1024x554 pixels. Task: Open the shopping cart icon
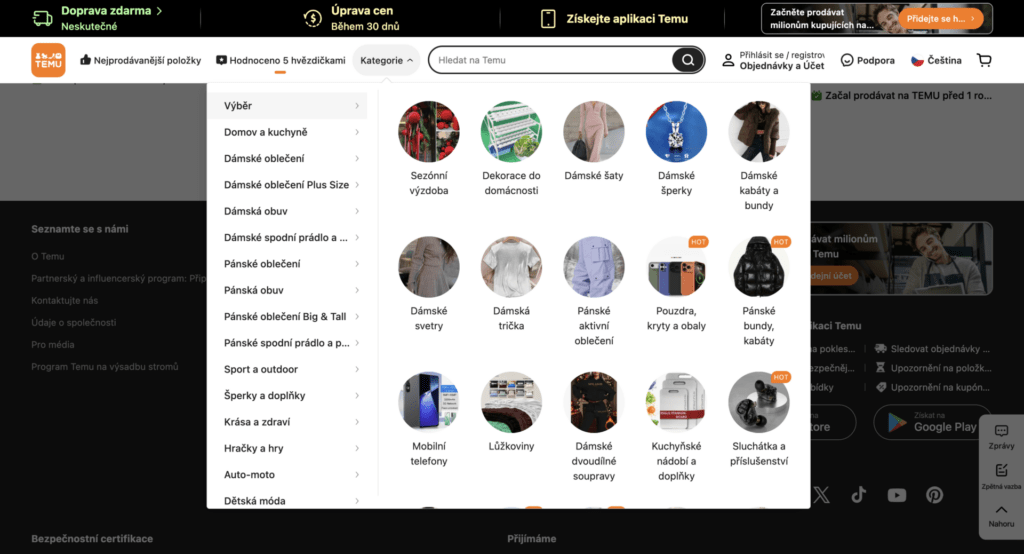point(984,60)
